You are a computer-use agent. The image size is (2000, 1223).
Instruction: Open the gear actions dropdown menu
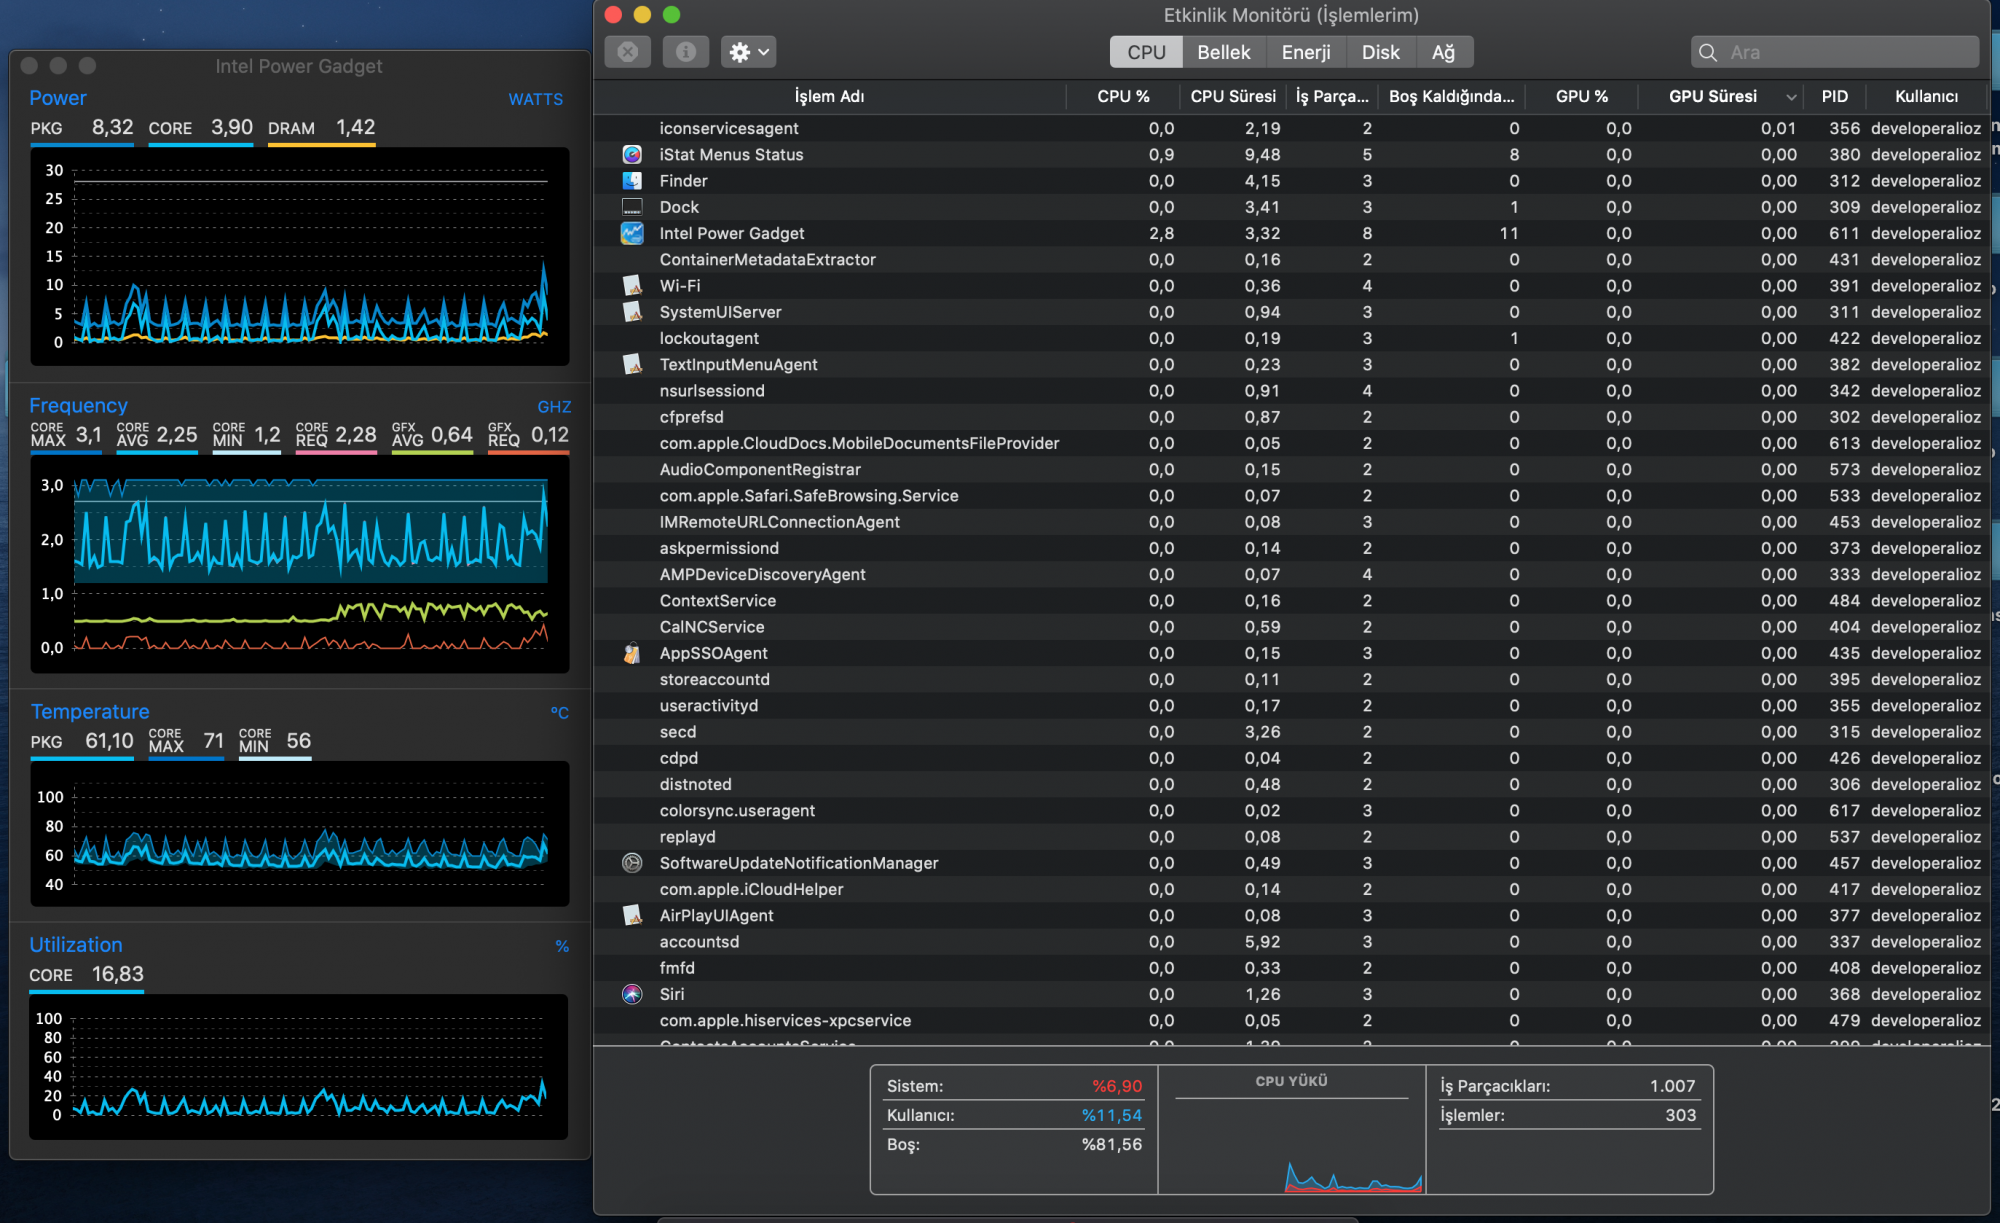click(x=748, y=52)
